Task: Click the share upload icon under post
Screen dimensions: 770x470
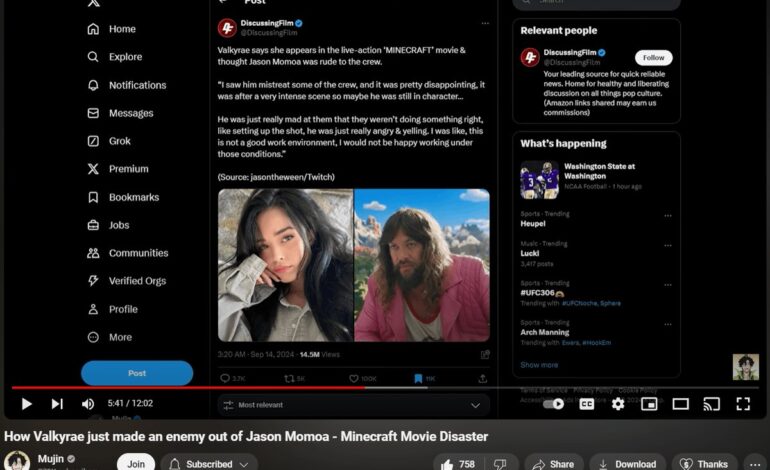Action: pyautogui.click(x=483, y=378)
